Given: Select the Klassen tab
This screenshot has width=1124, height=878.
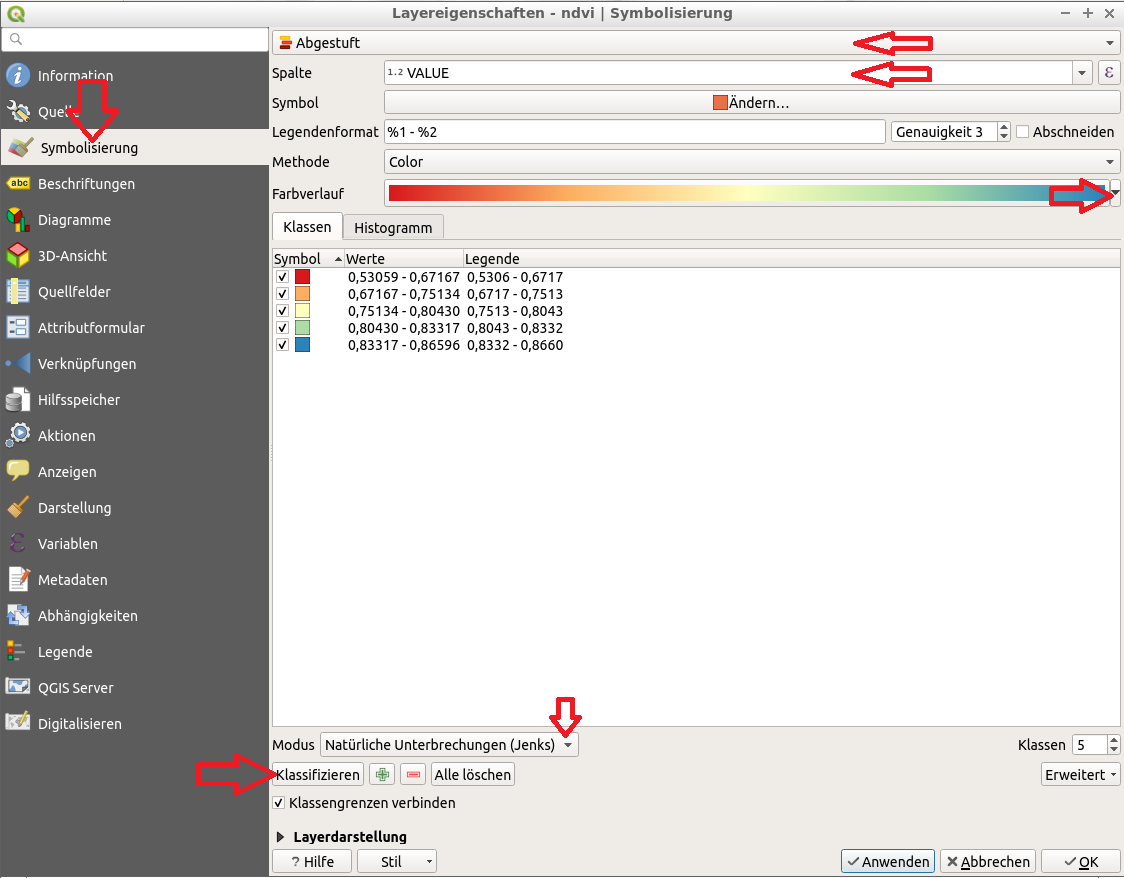Looking at the screenshot, I should (307, 227).
